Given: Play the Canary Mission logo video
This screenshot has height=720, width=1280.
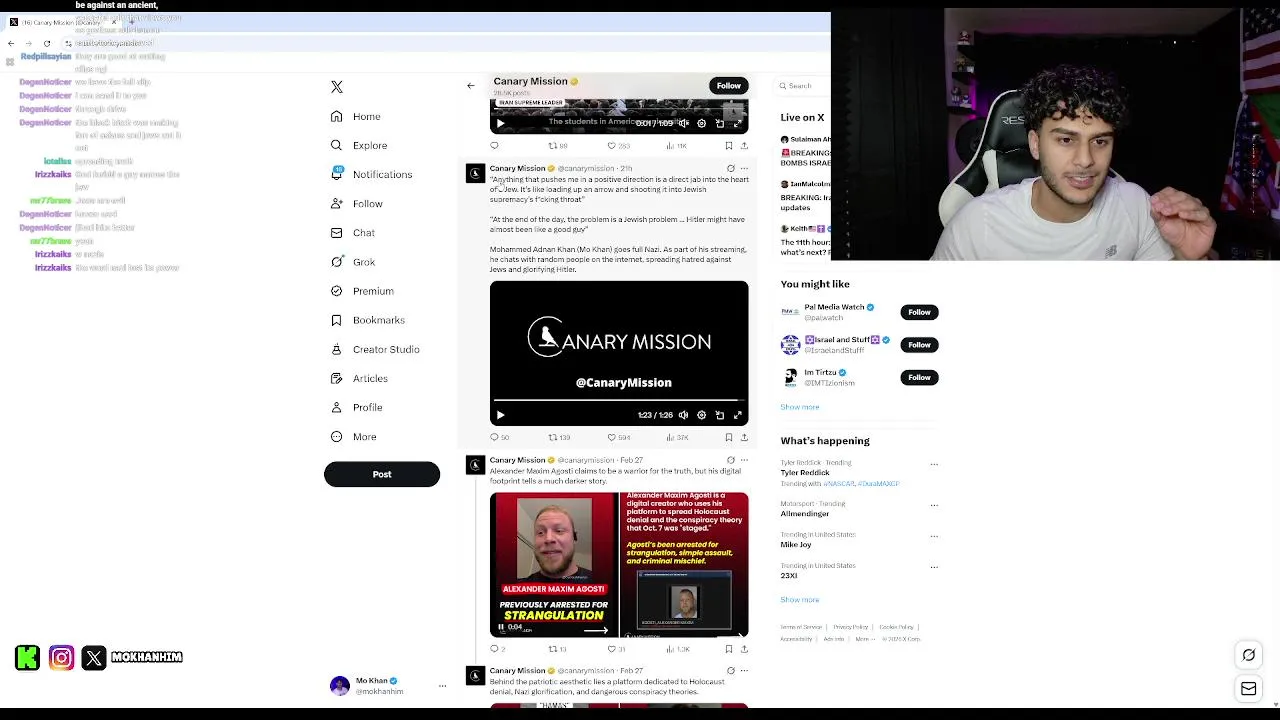Looking at the screenshot, I should (501, 415).
